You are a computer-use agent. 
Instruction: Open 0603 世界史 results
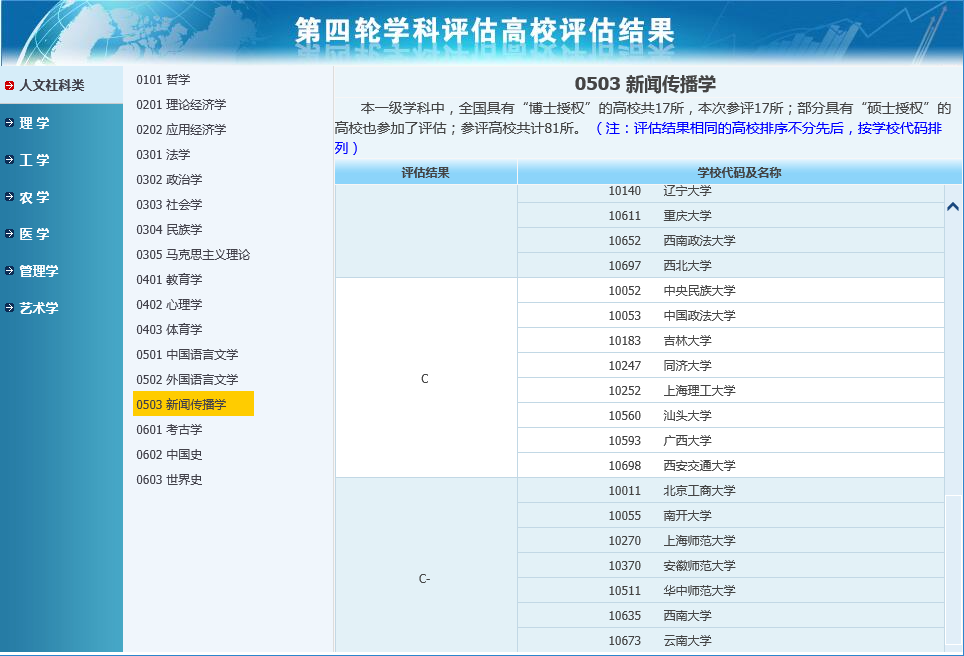(x=169, y=480)
